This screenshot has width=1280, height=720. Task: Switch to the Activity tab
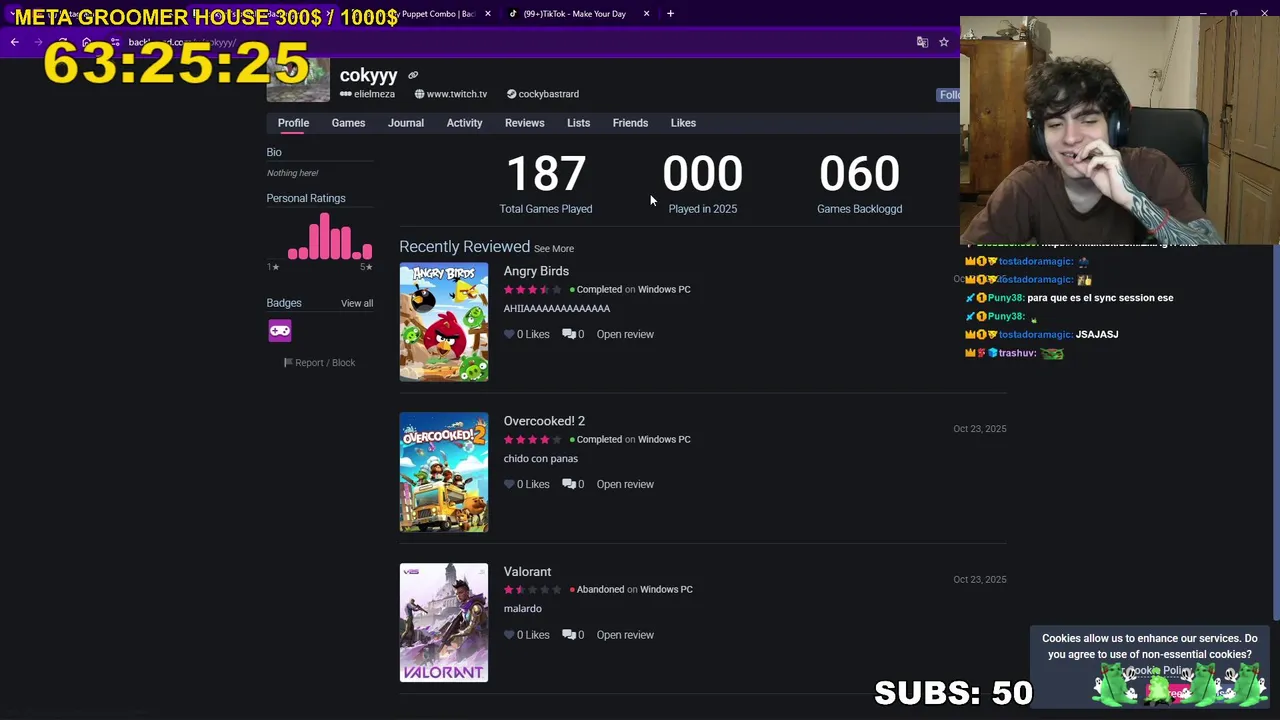[464, 123]
